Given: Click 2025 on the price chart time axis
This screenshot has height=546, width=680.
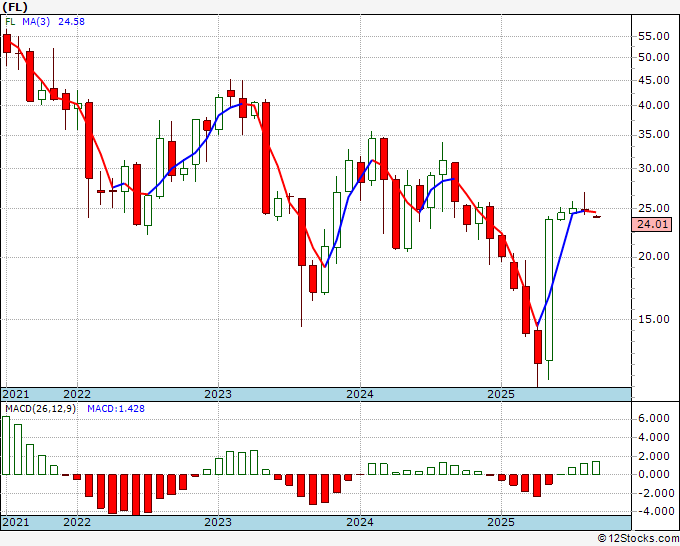Looking at the screenshot, I should point(501,394).
